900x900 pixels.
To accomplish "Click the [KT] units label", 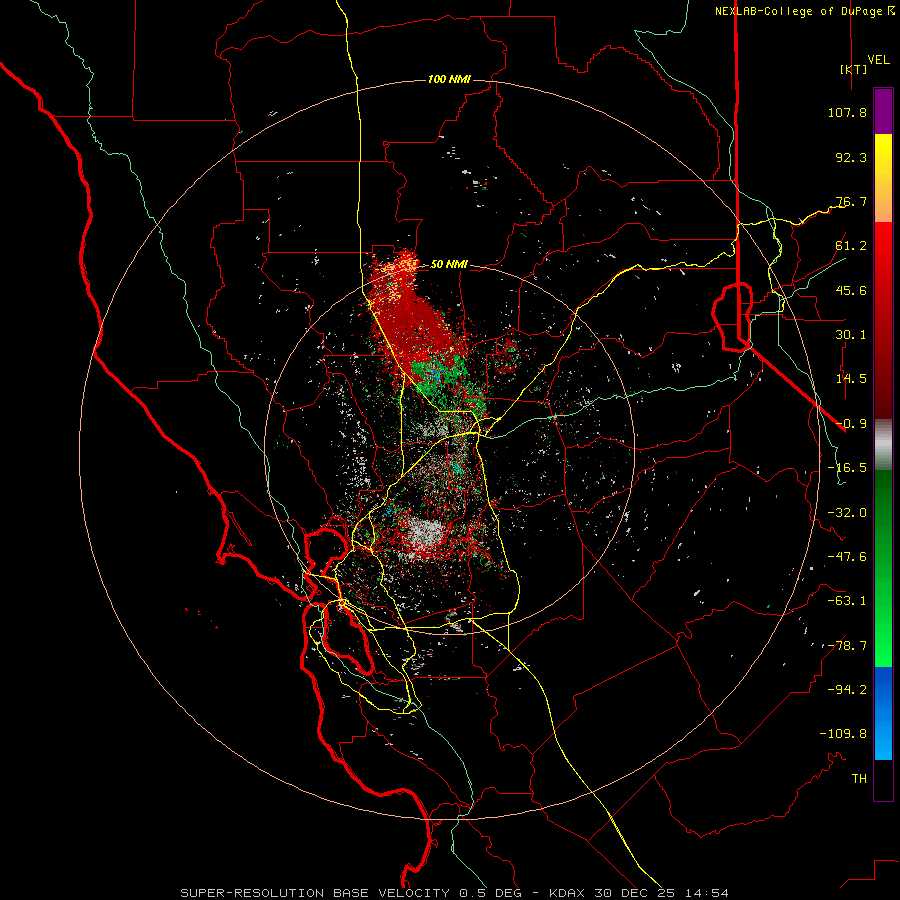I will click(853, 69).
